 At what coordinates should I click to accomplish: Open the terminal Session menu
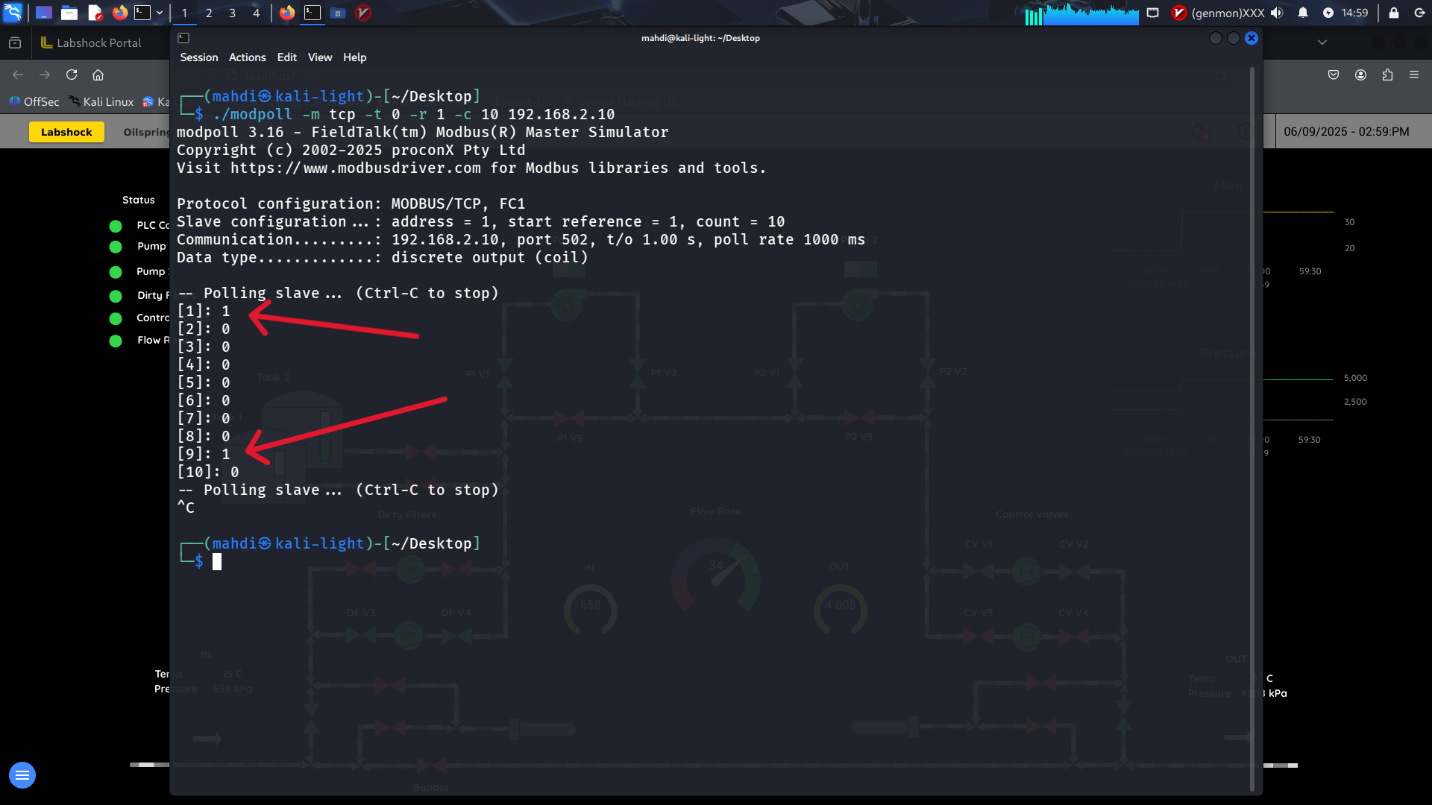199,58
